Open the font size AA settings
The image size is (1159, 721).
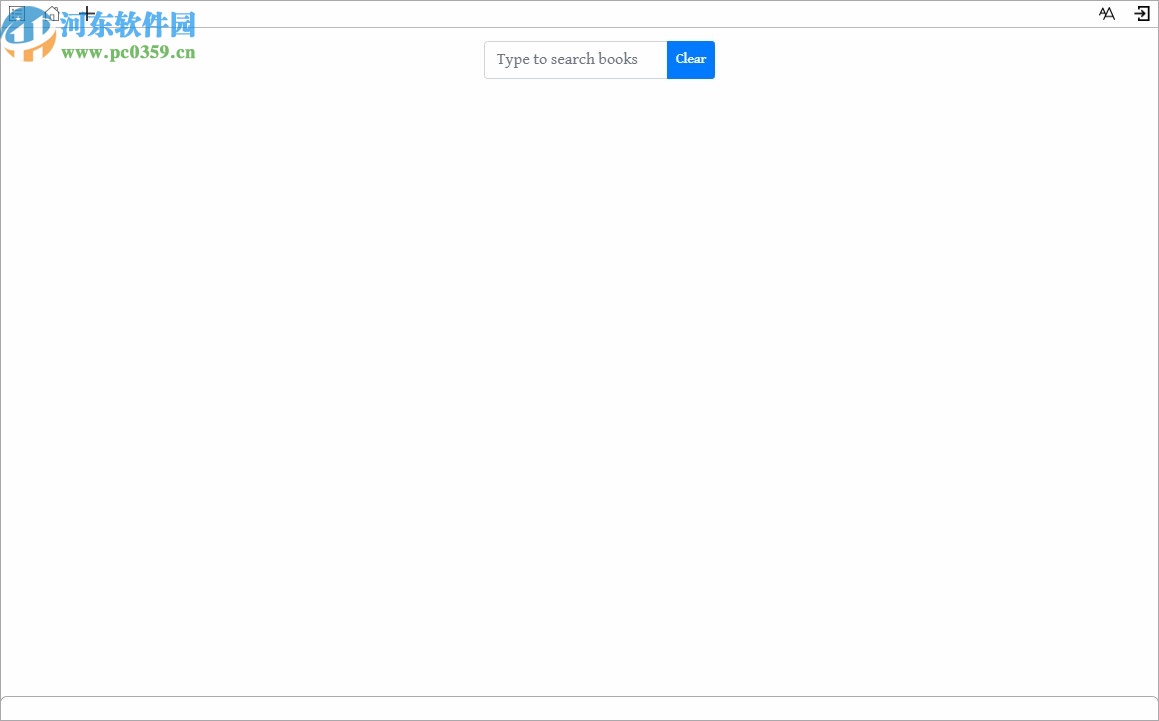(1107, 13)
